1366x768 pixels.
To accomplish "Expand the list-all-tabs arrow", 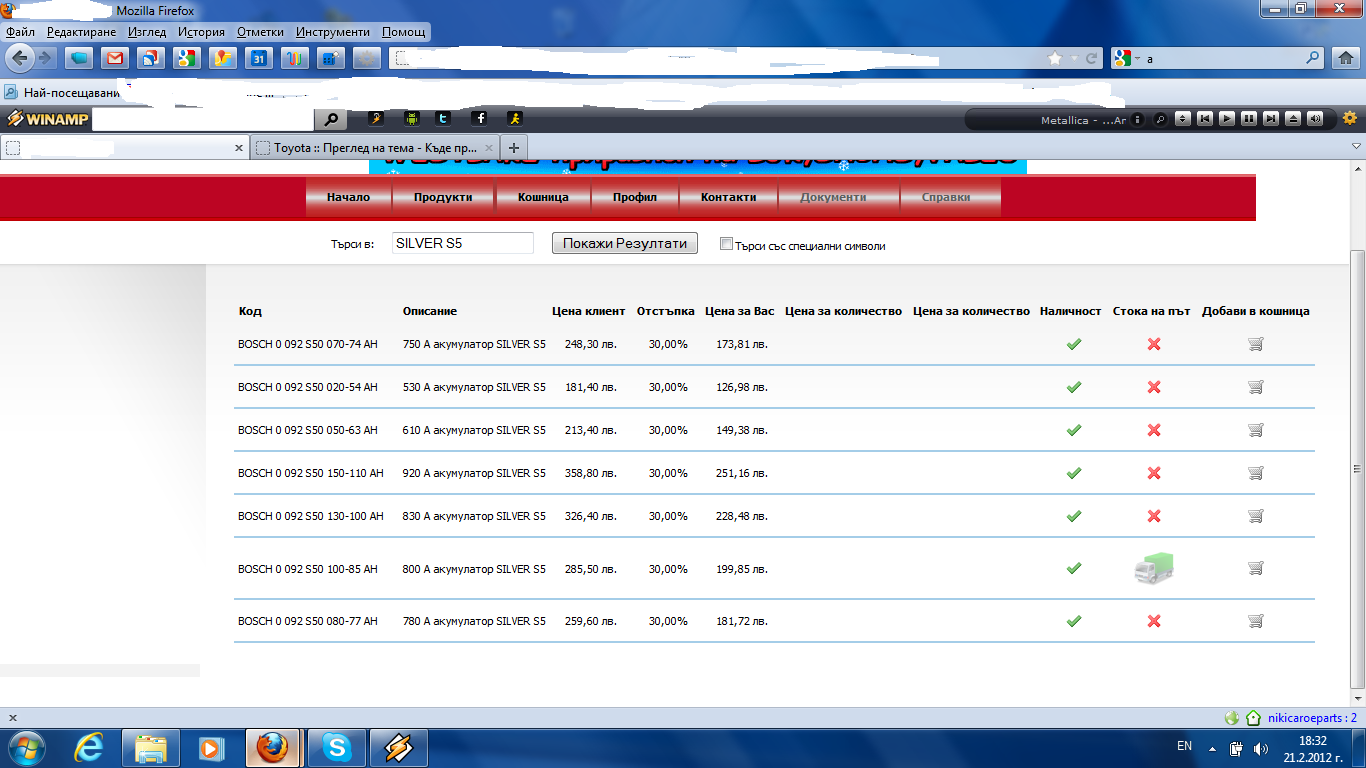I will (x=1356, y=147).
